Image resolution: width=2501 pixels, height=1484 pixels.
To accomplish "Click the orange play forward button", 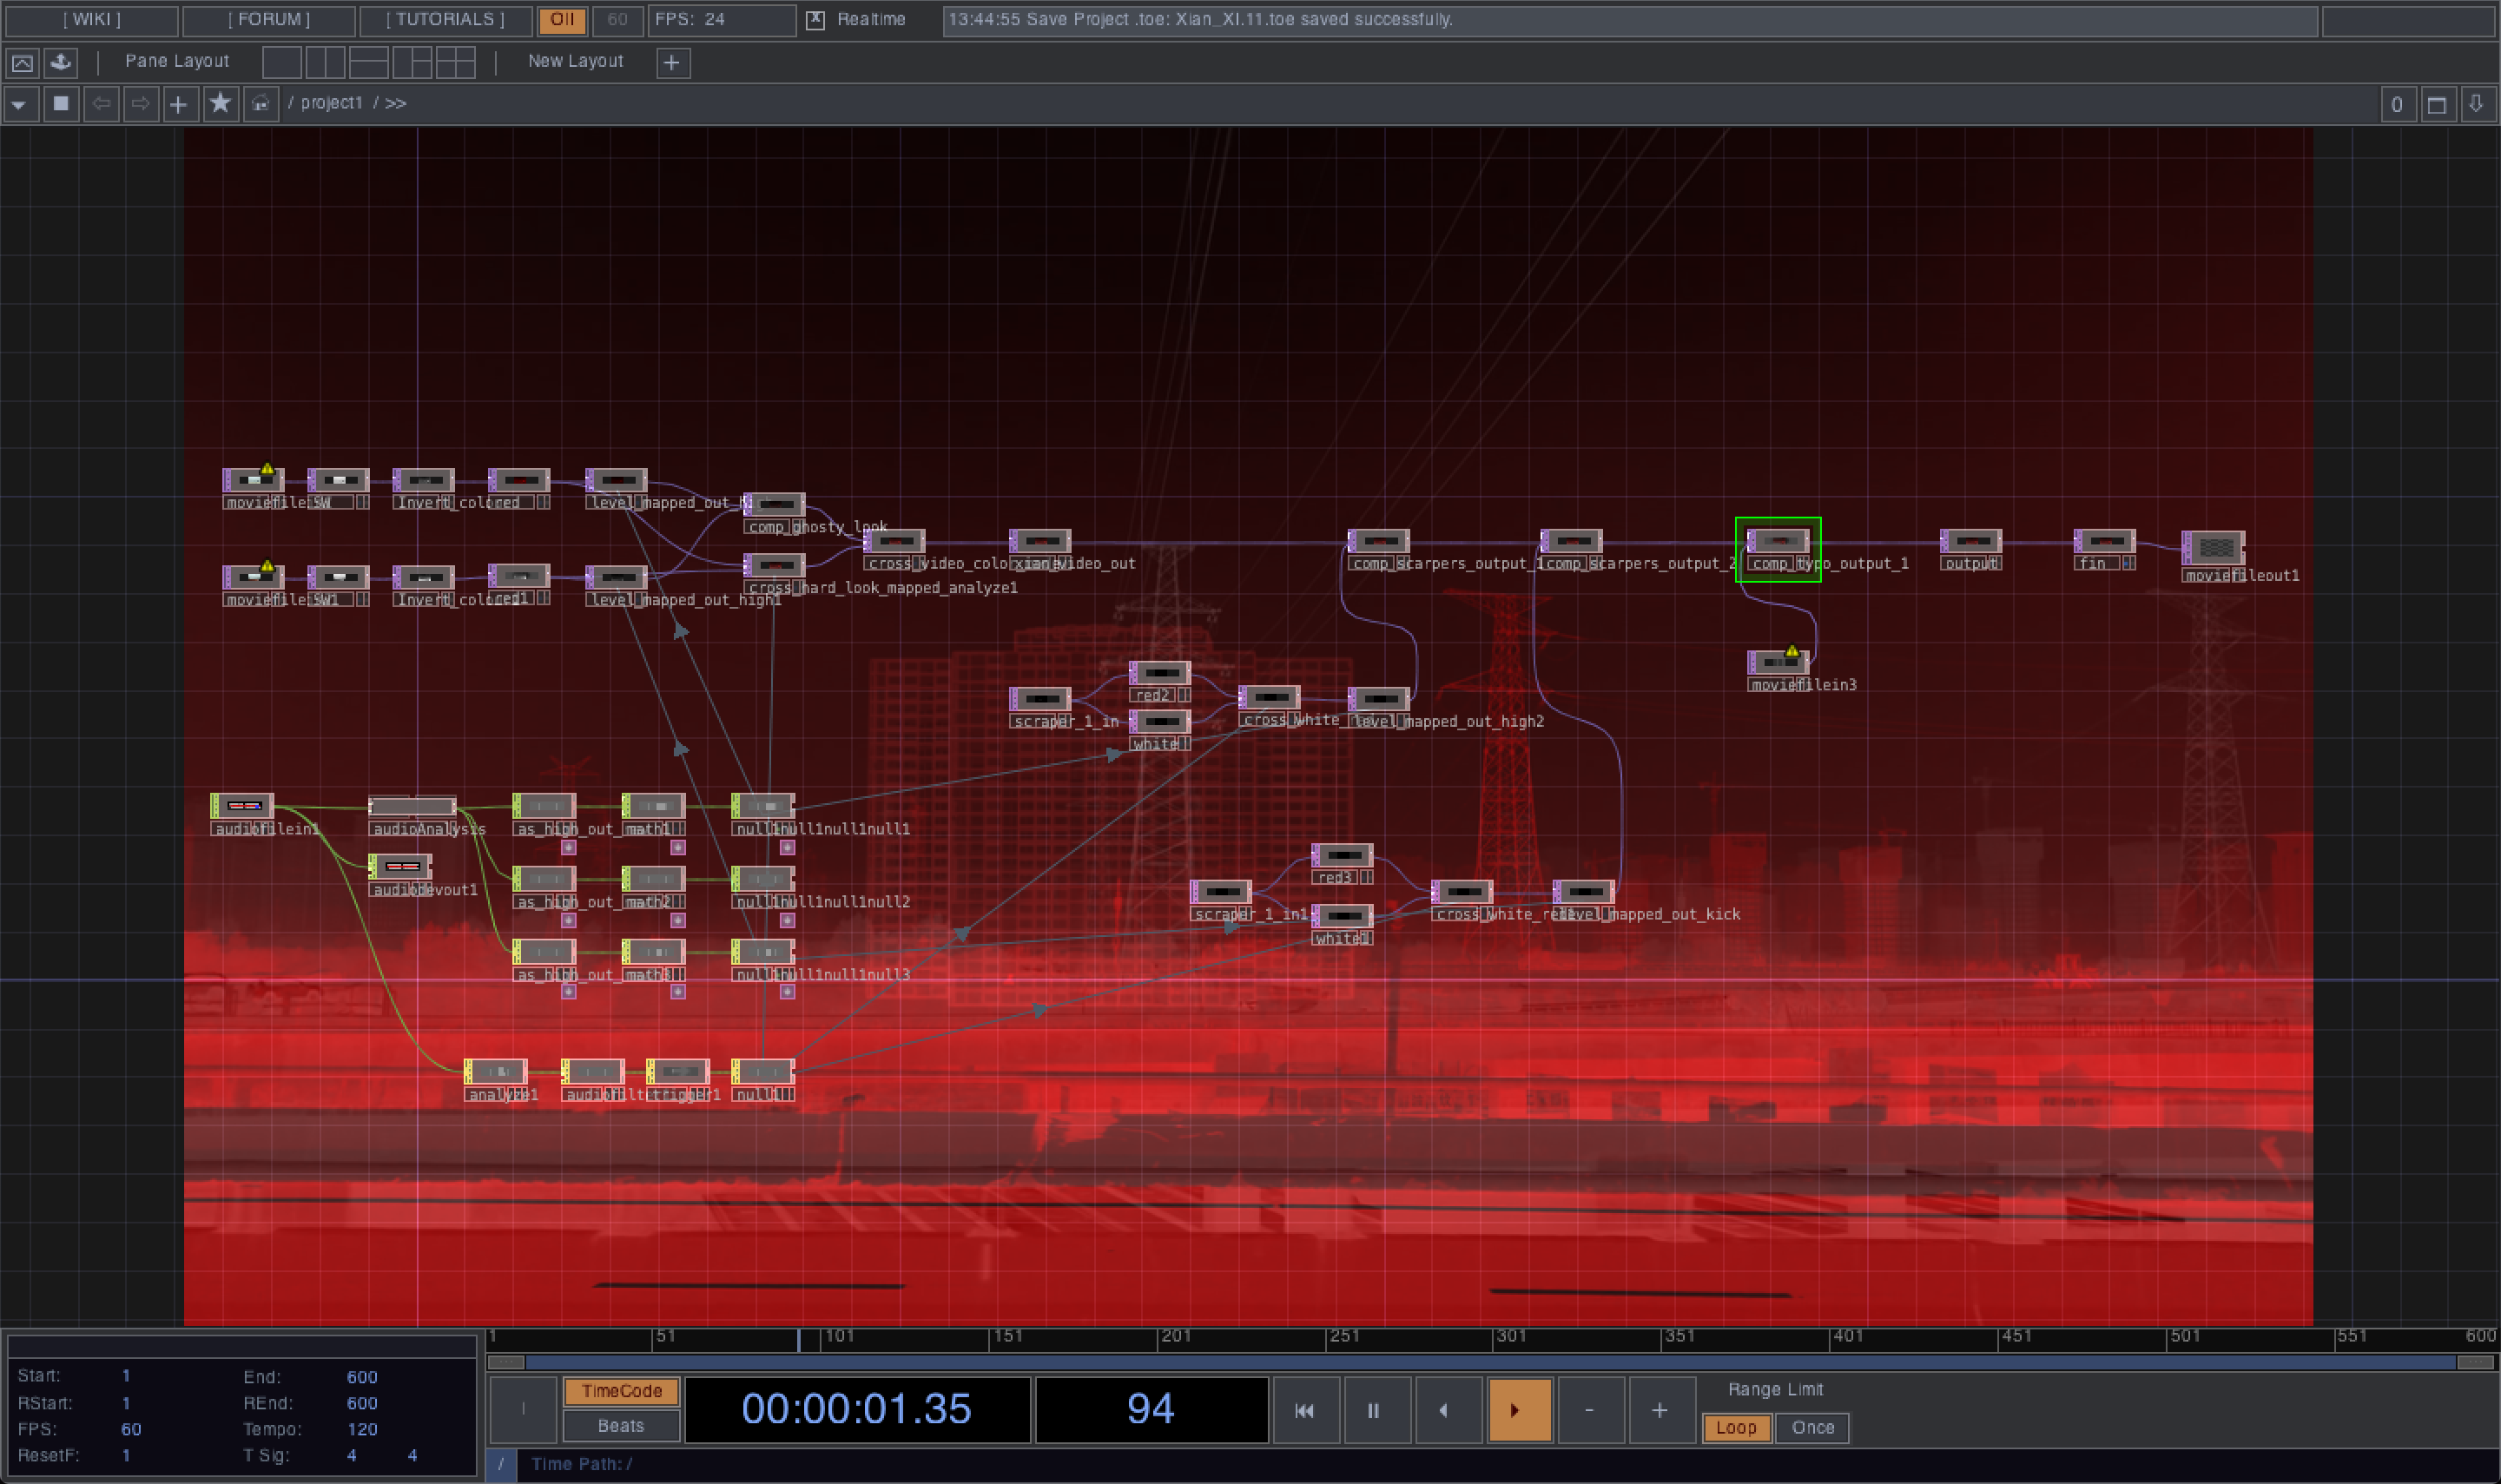I will [x=1518, y=1410].
